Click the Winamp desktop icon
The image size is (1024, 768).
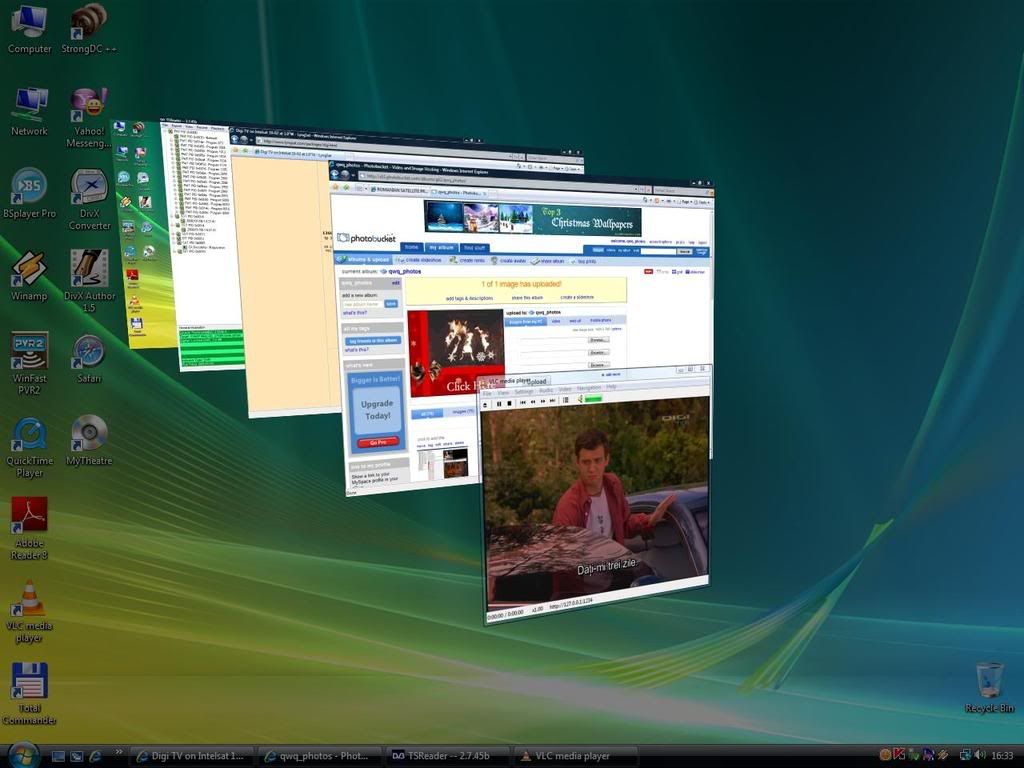click(x=29, y=269)
